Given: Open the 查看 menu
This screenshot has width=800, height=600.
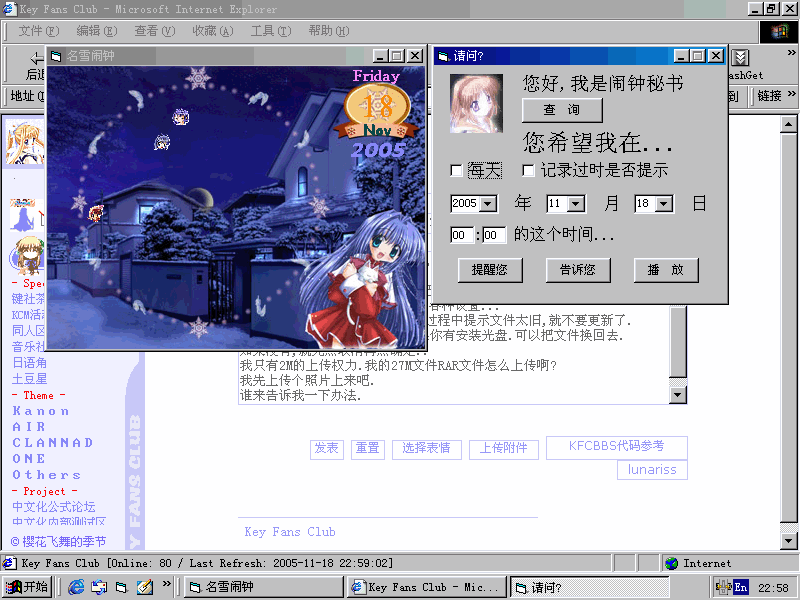Looking at the screenshot, I should coord(155,31).
